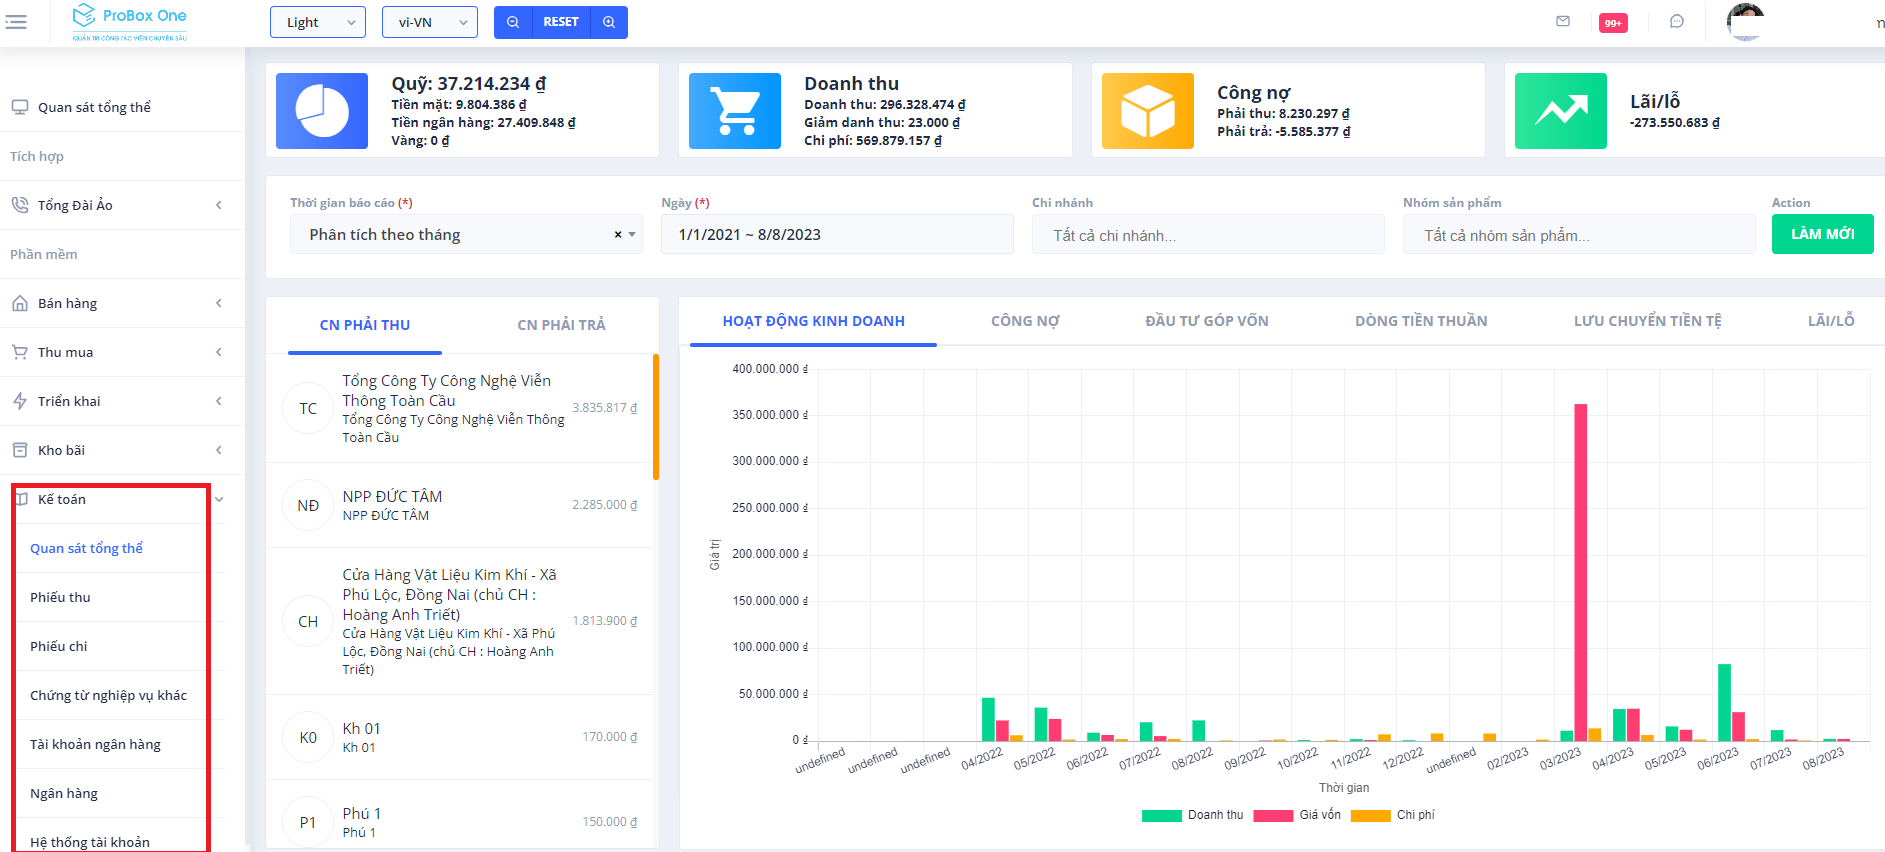Toggle the hamburger sidebar menu
This screenshot has height=852, width=1885.
[x=16, y=22]
